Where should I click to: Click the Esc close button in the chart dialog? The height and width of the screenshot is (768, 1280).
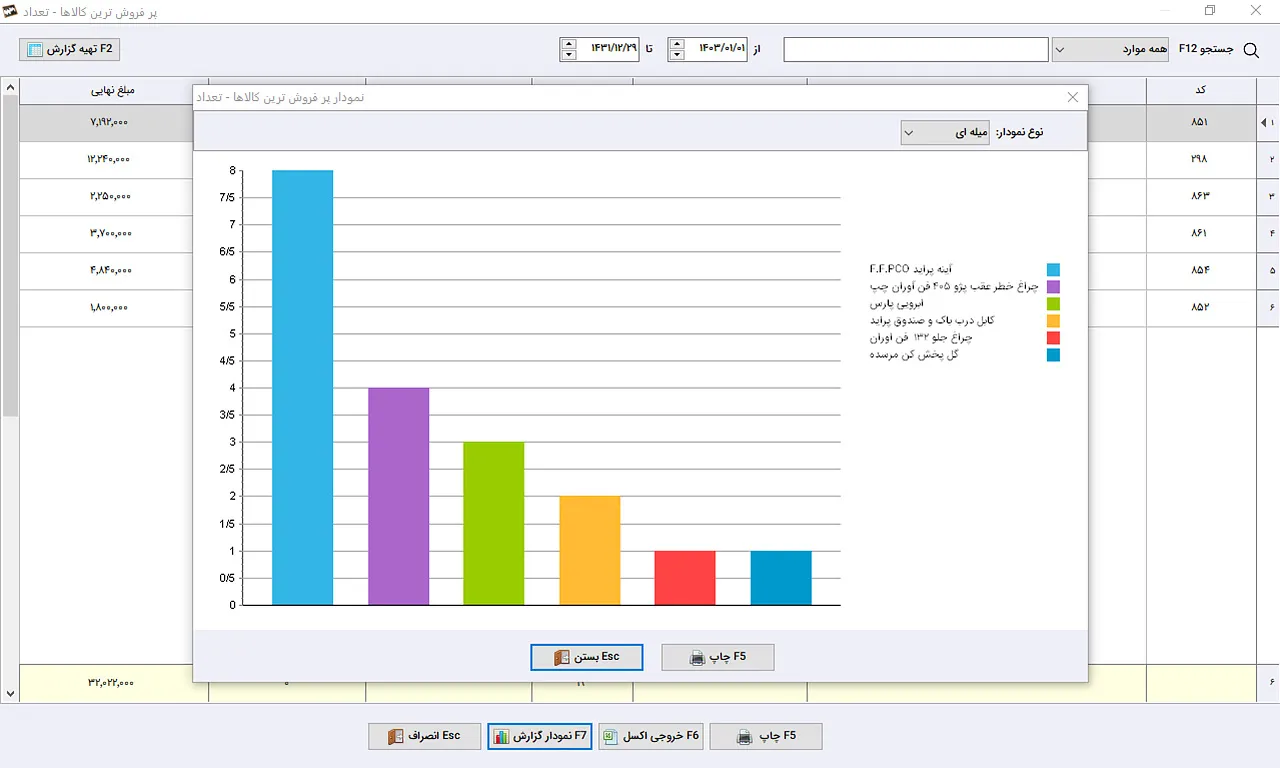(587, 657)
